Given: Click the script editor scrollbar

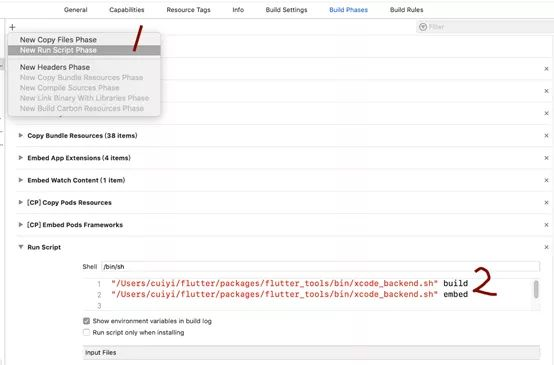Looking at the screenshot, I should [536, 289].
